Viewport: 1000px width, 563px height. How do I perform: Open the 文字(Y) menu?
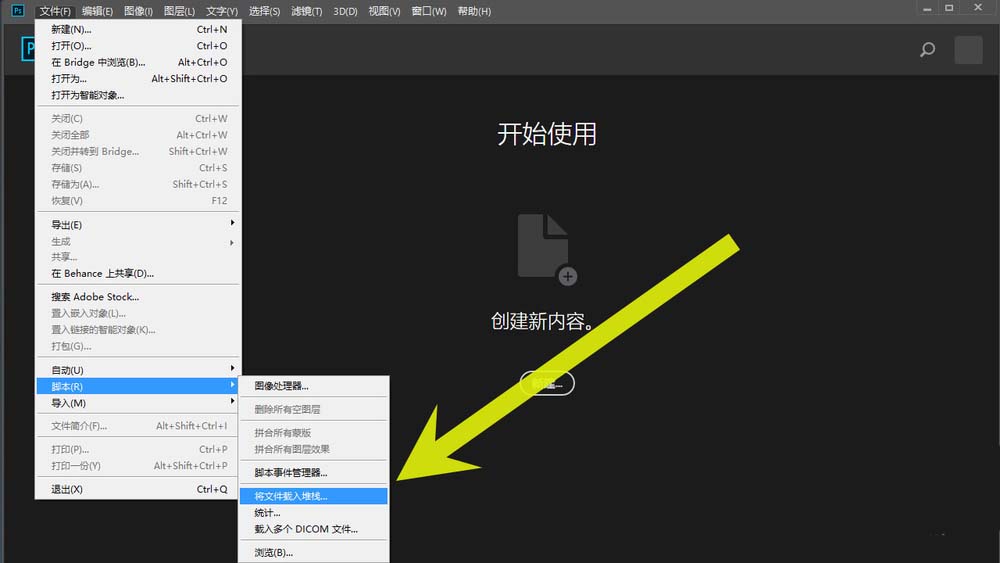221,11
